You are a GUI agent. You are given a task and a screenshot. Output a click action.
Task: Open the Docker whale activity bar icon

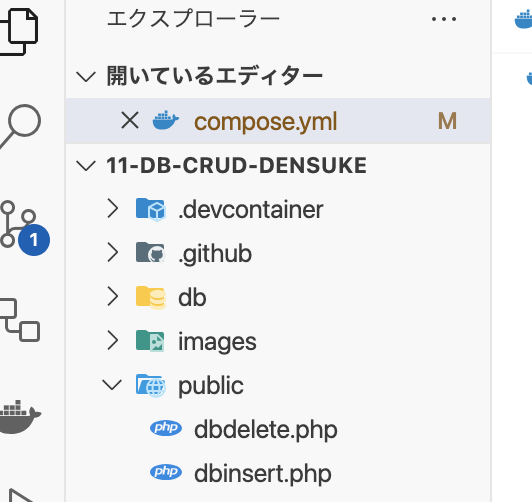click(20, 417)
